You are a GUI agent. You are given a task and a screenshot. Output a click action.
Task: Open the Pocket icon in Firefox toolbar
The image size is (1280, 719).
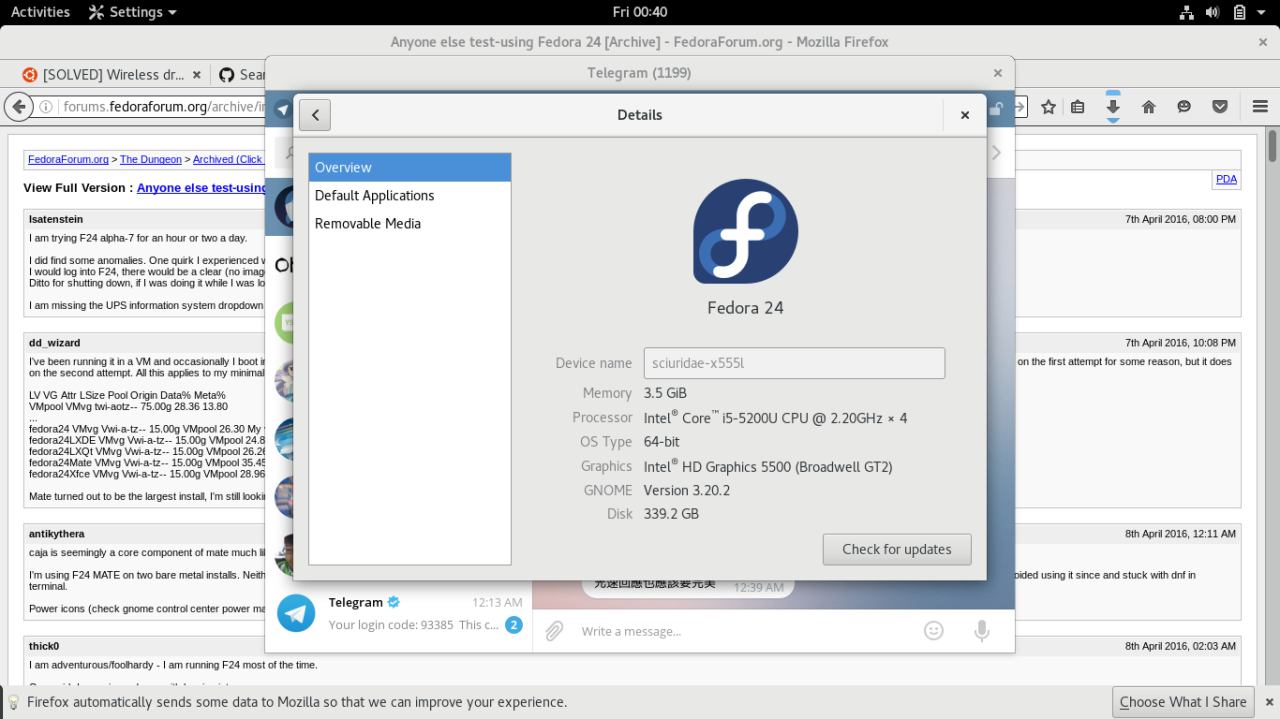coord(1220,107)
